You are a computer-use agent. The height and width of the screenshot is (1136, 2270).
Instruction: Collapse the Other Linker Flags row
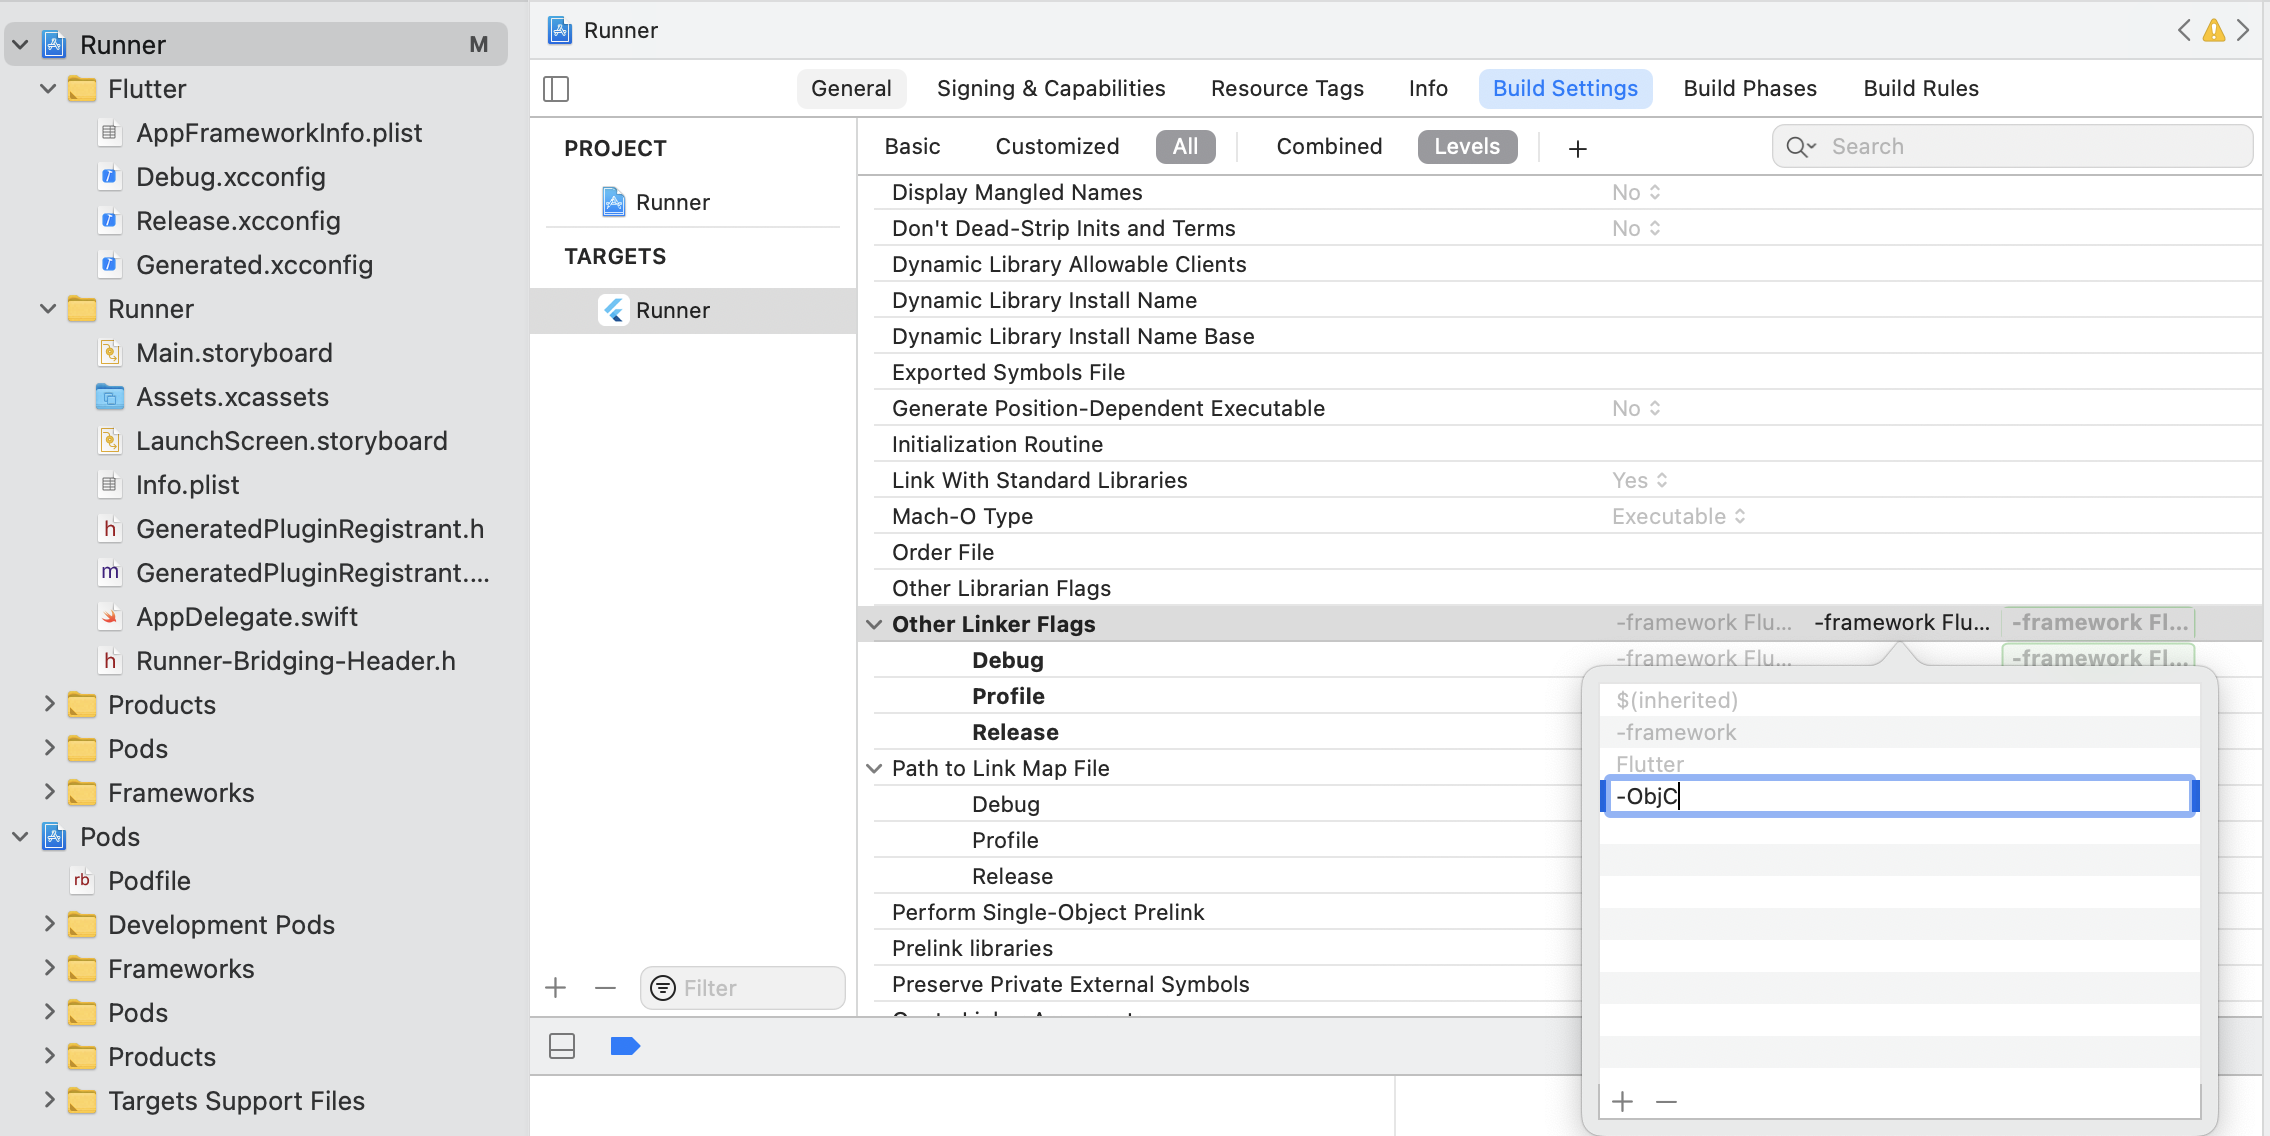tap(874, 624)
